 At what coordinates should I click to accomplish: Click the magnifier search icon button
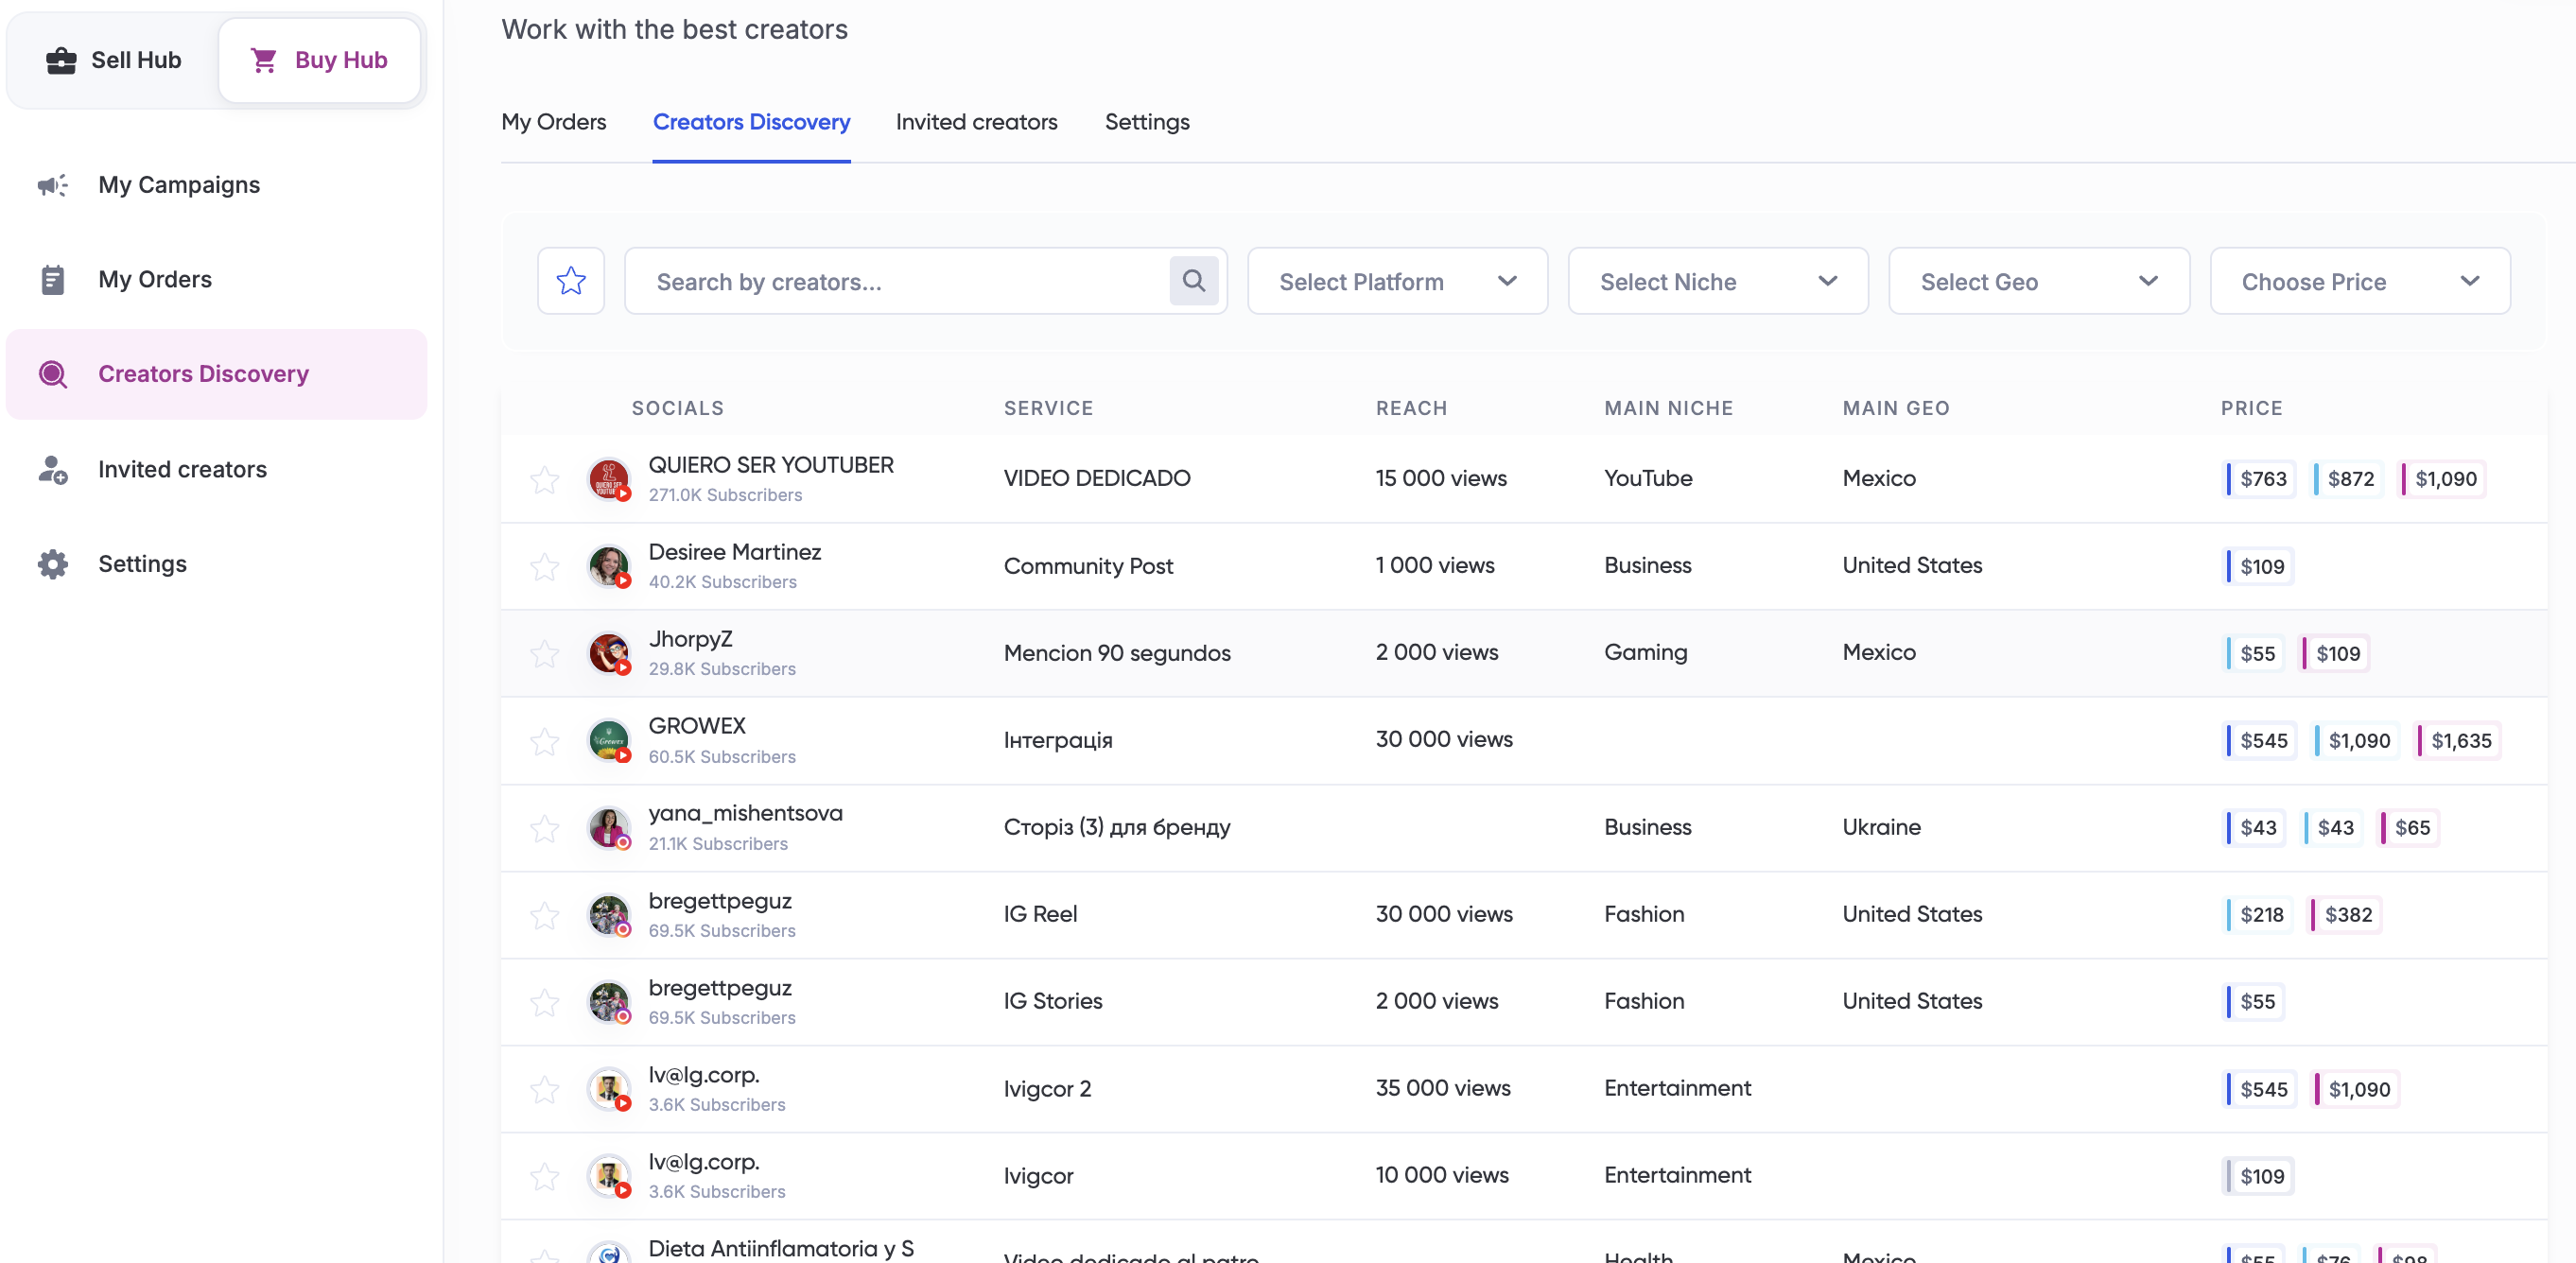(1193, 281)
